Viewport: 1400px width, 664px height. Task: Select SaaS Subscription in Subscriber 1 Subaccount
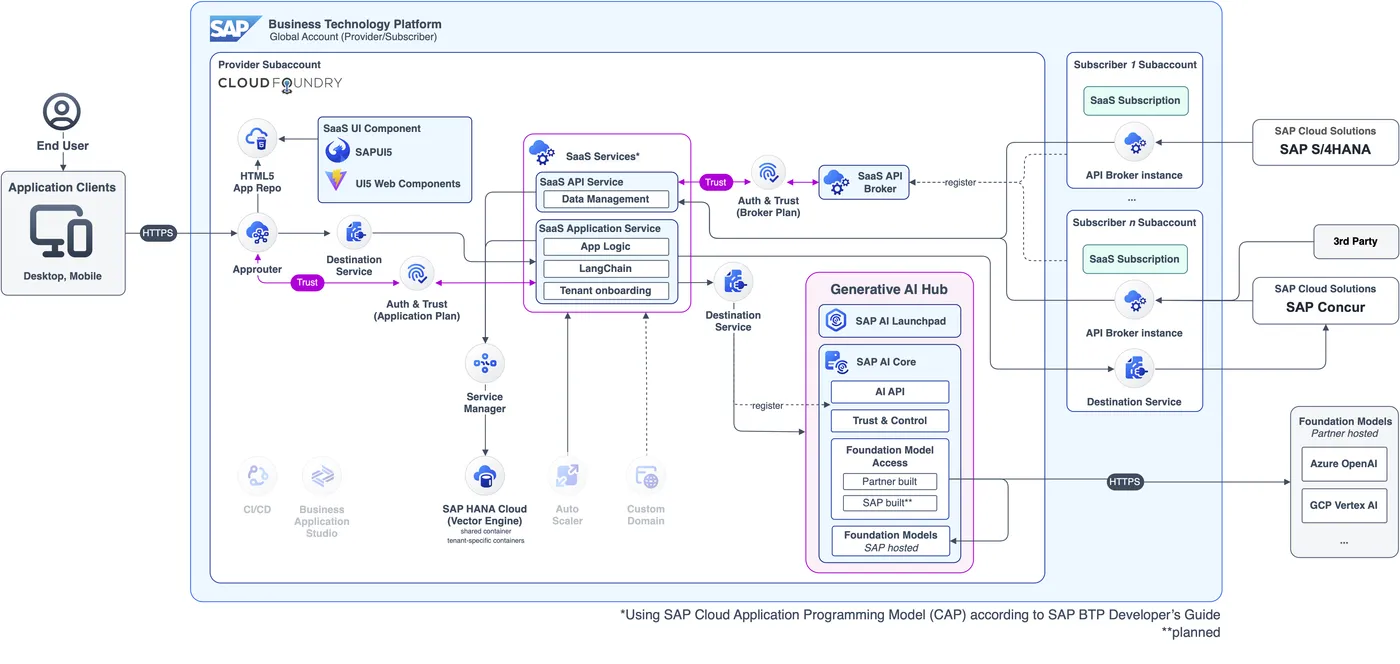[1135, 101]
